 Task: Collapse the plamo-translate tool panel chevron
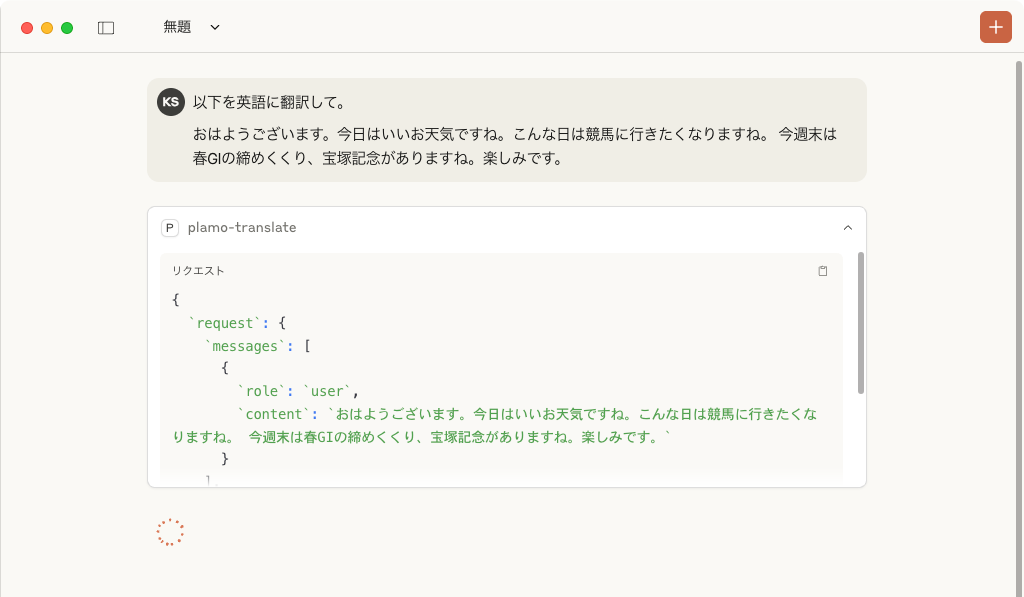(x=848, y=228)
